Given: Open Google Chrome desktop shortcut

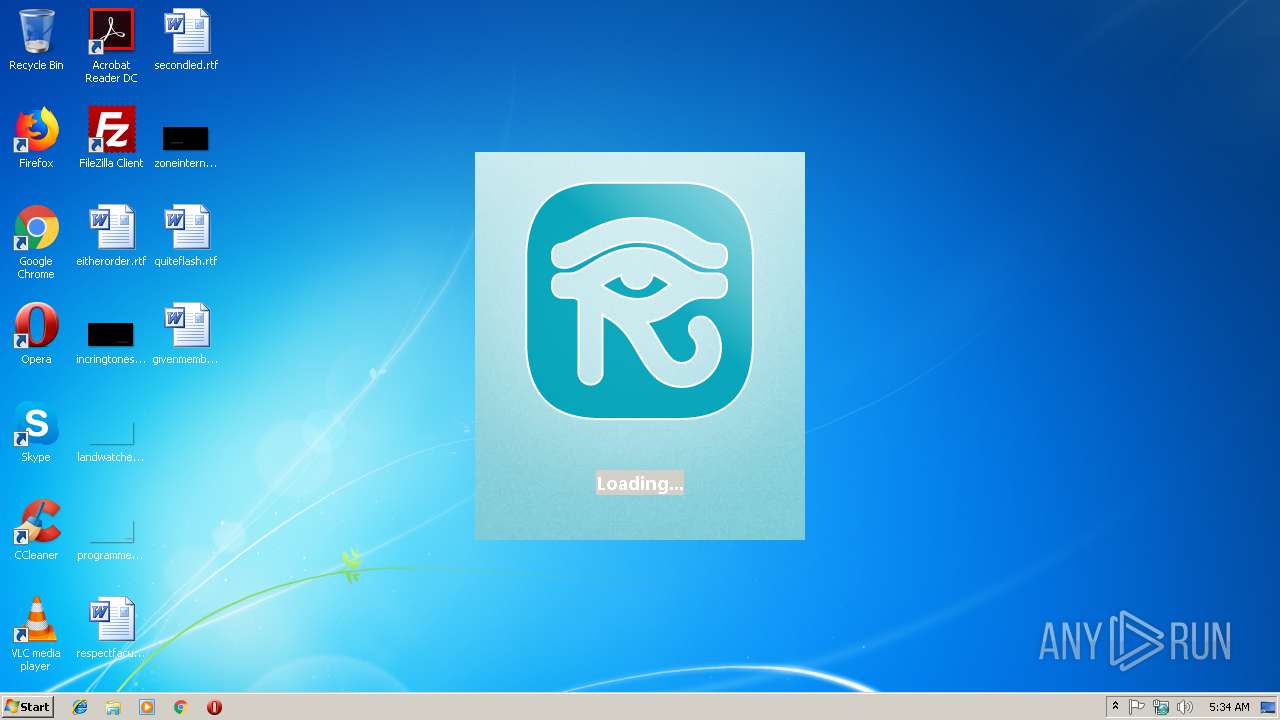Looking at the screenshot, I should coord(36,242).
